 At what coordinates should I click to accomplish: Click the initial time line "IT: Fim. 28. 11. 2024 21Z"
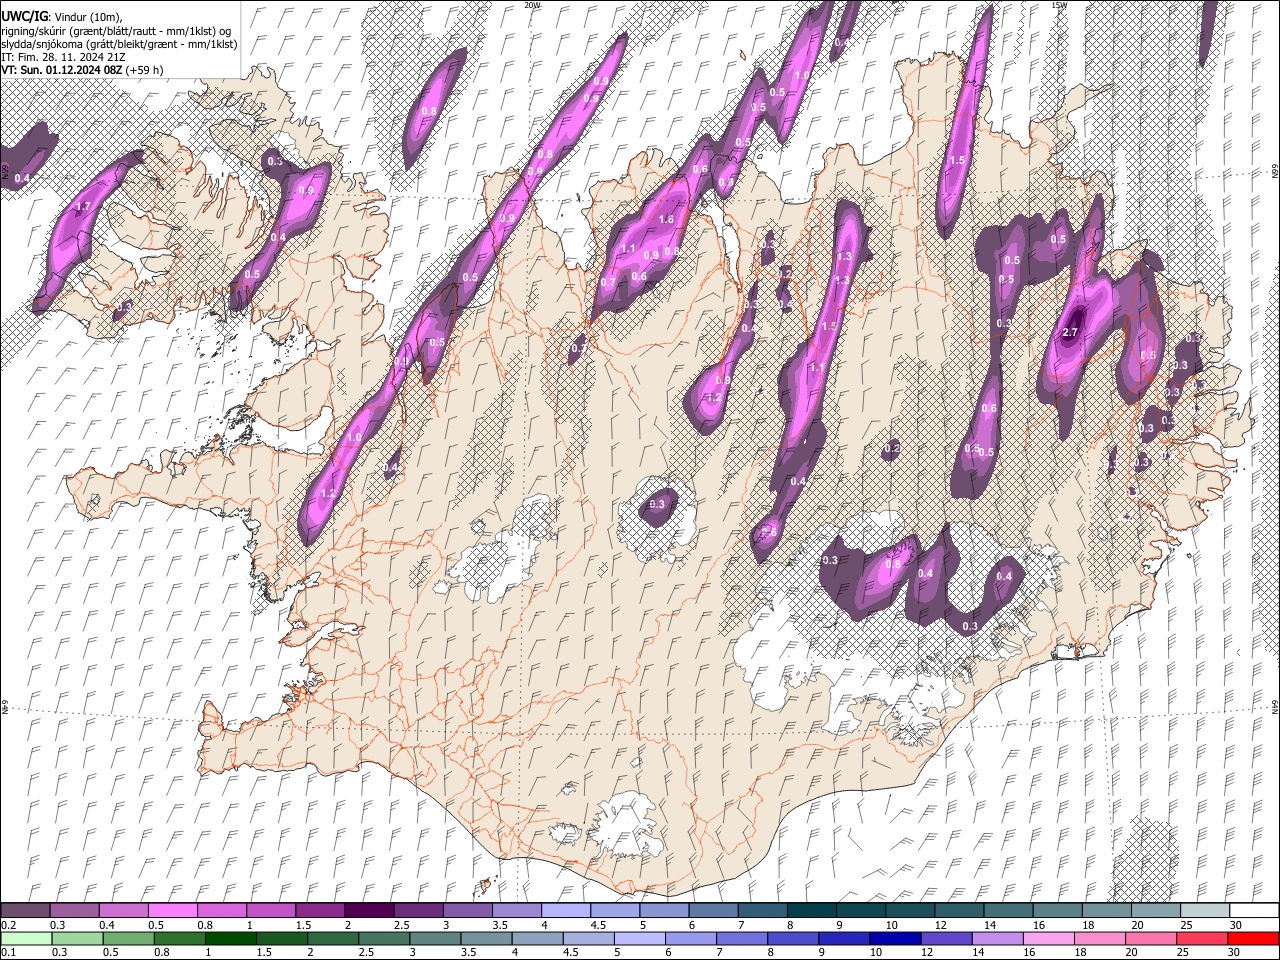63,57
